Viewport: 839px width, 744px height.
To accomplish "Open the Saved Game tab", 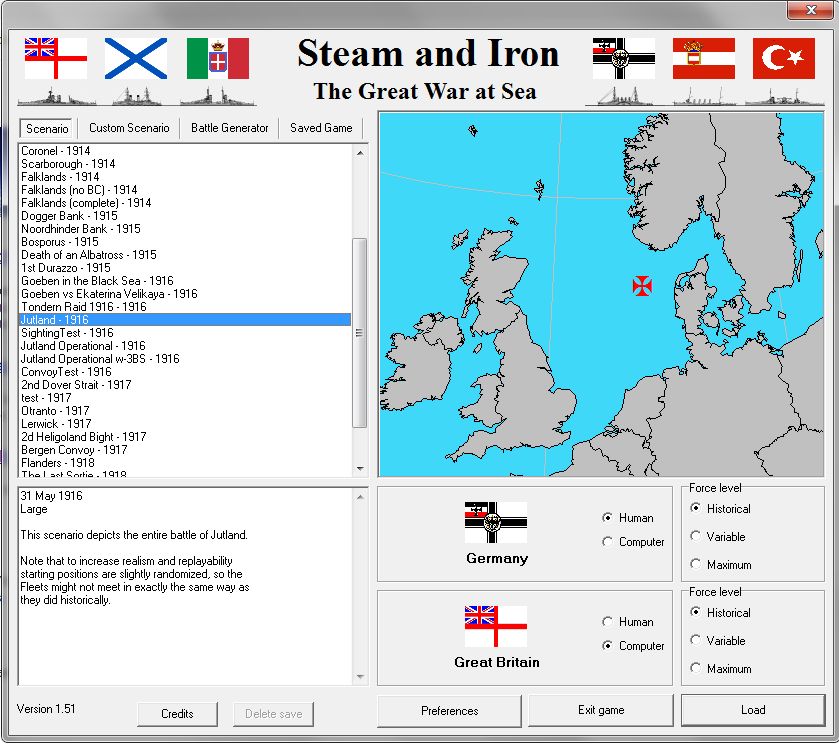I will pos(324,128).
